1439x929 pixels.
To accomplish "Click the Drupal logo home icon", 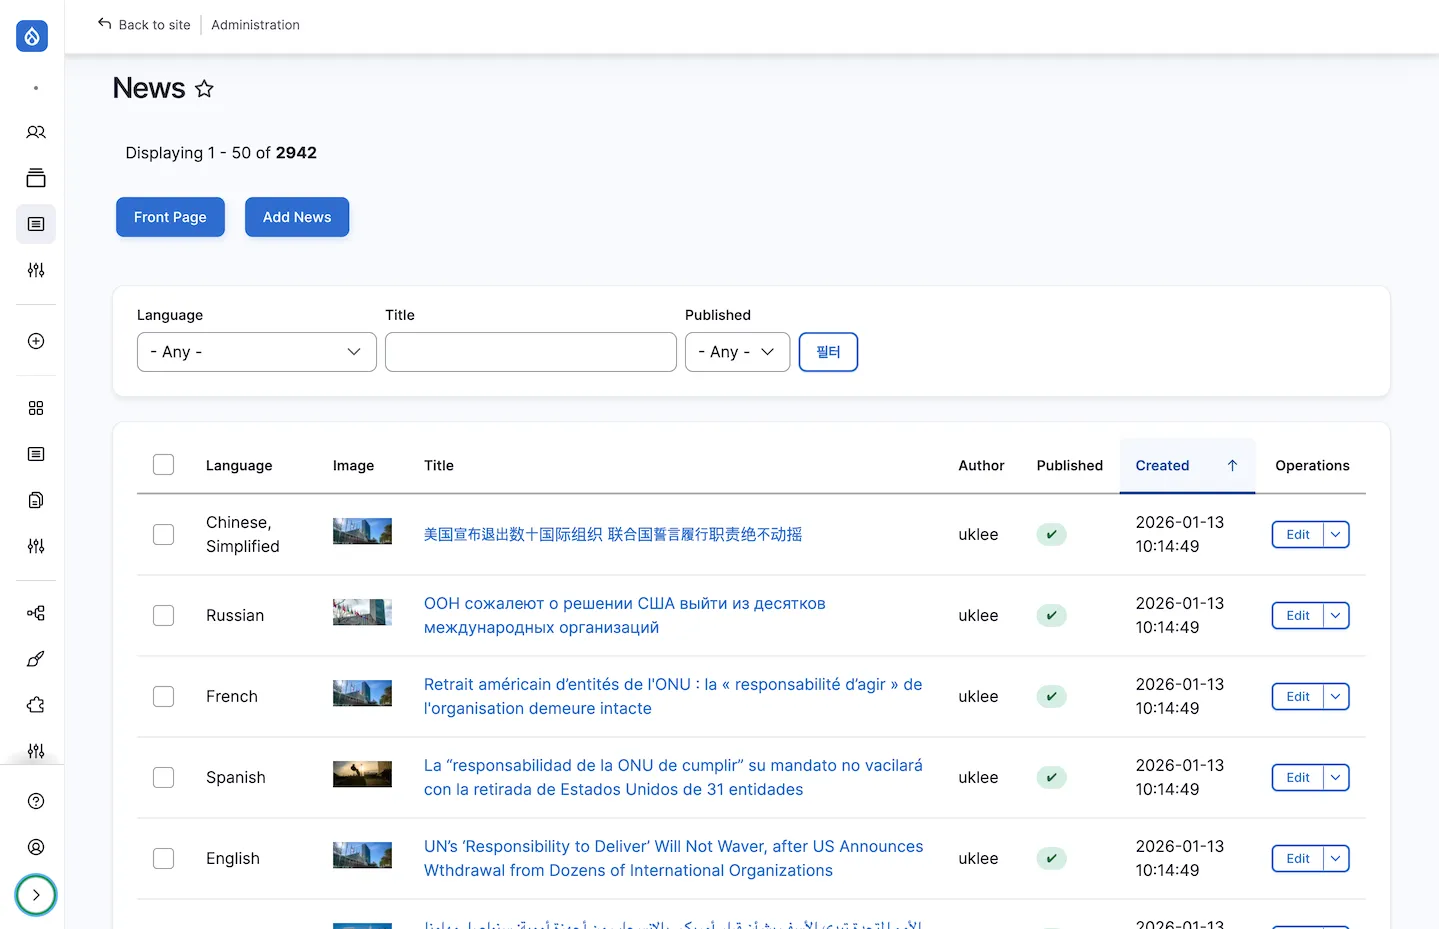I will point(32,36).
